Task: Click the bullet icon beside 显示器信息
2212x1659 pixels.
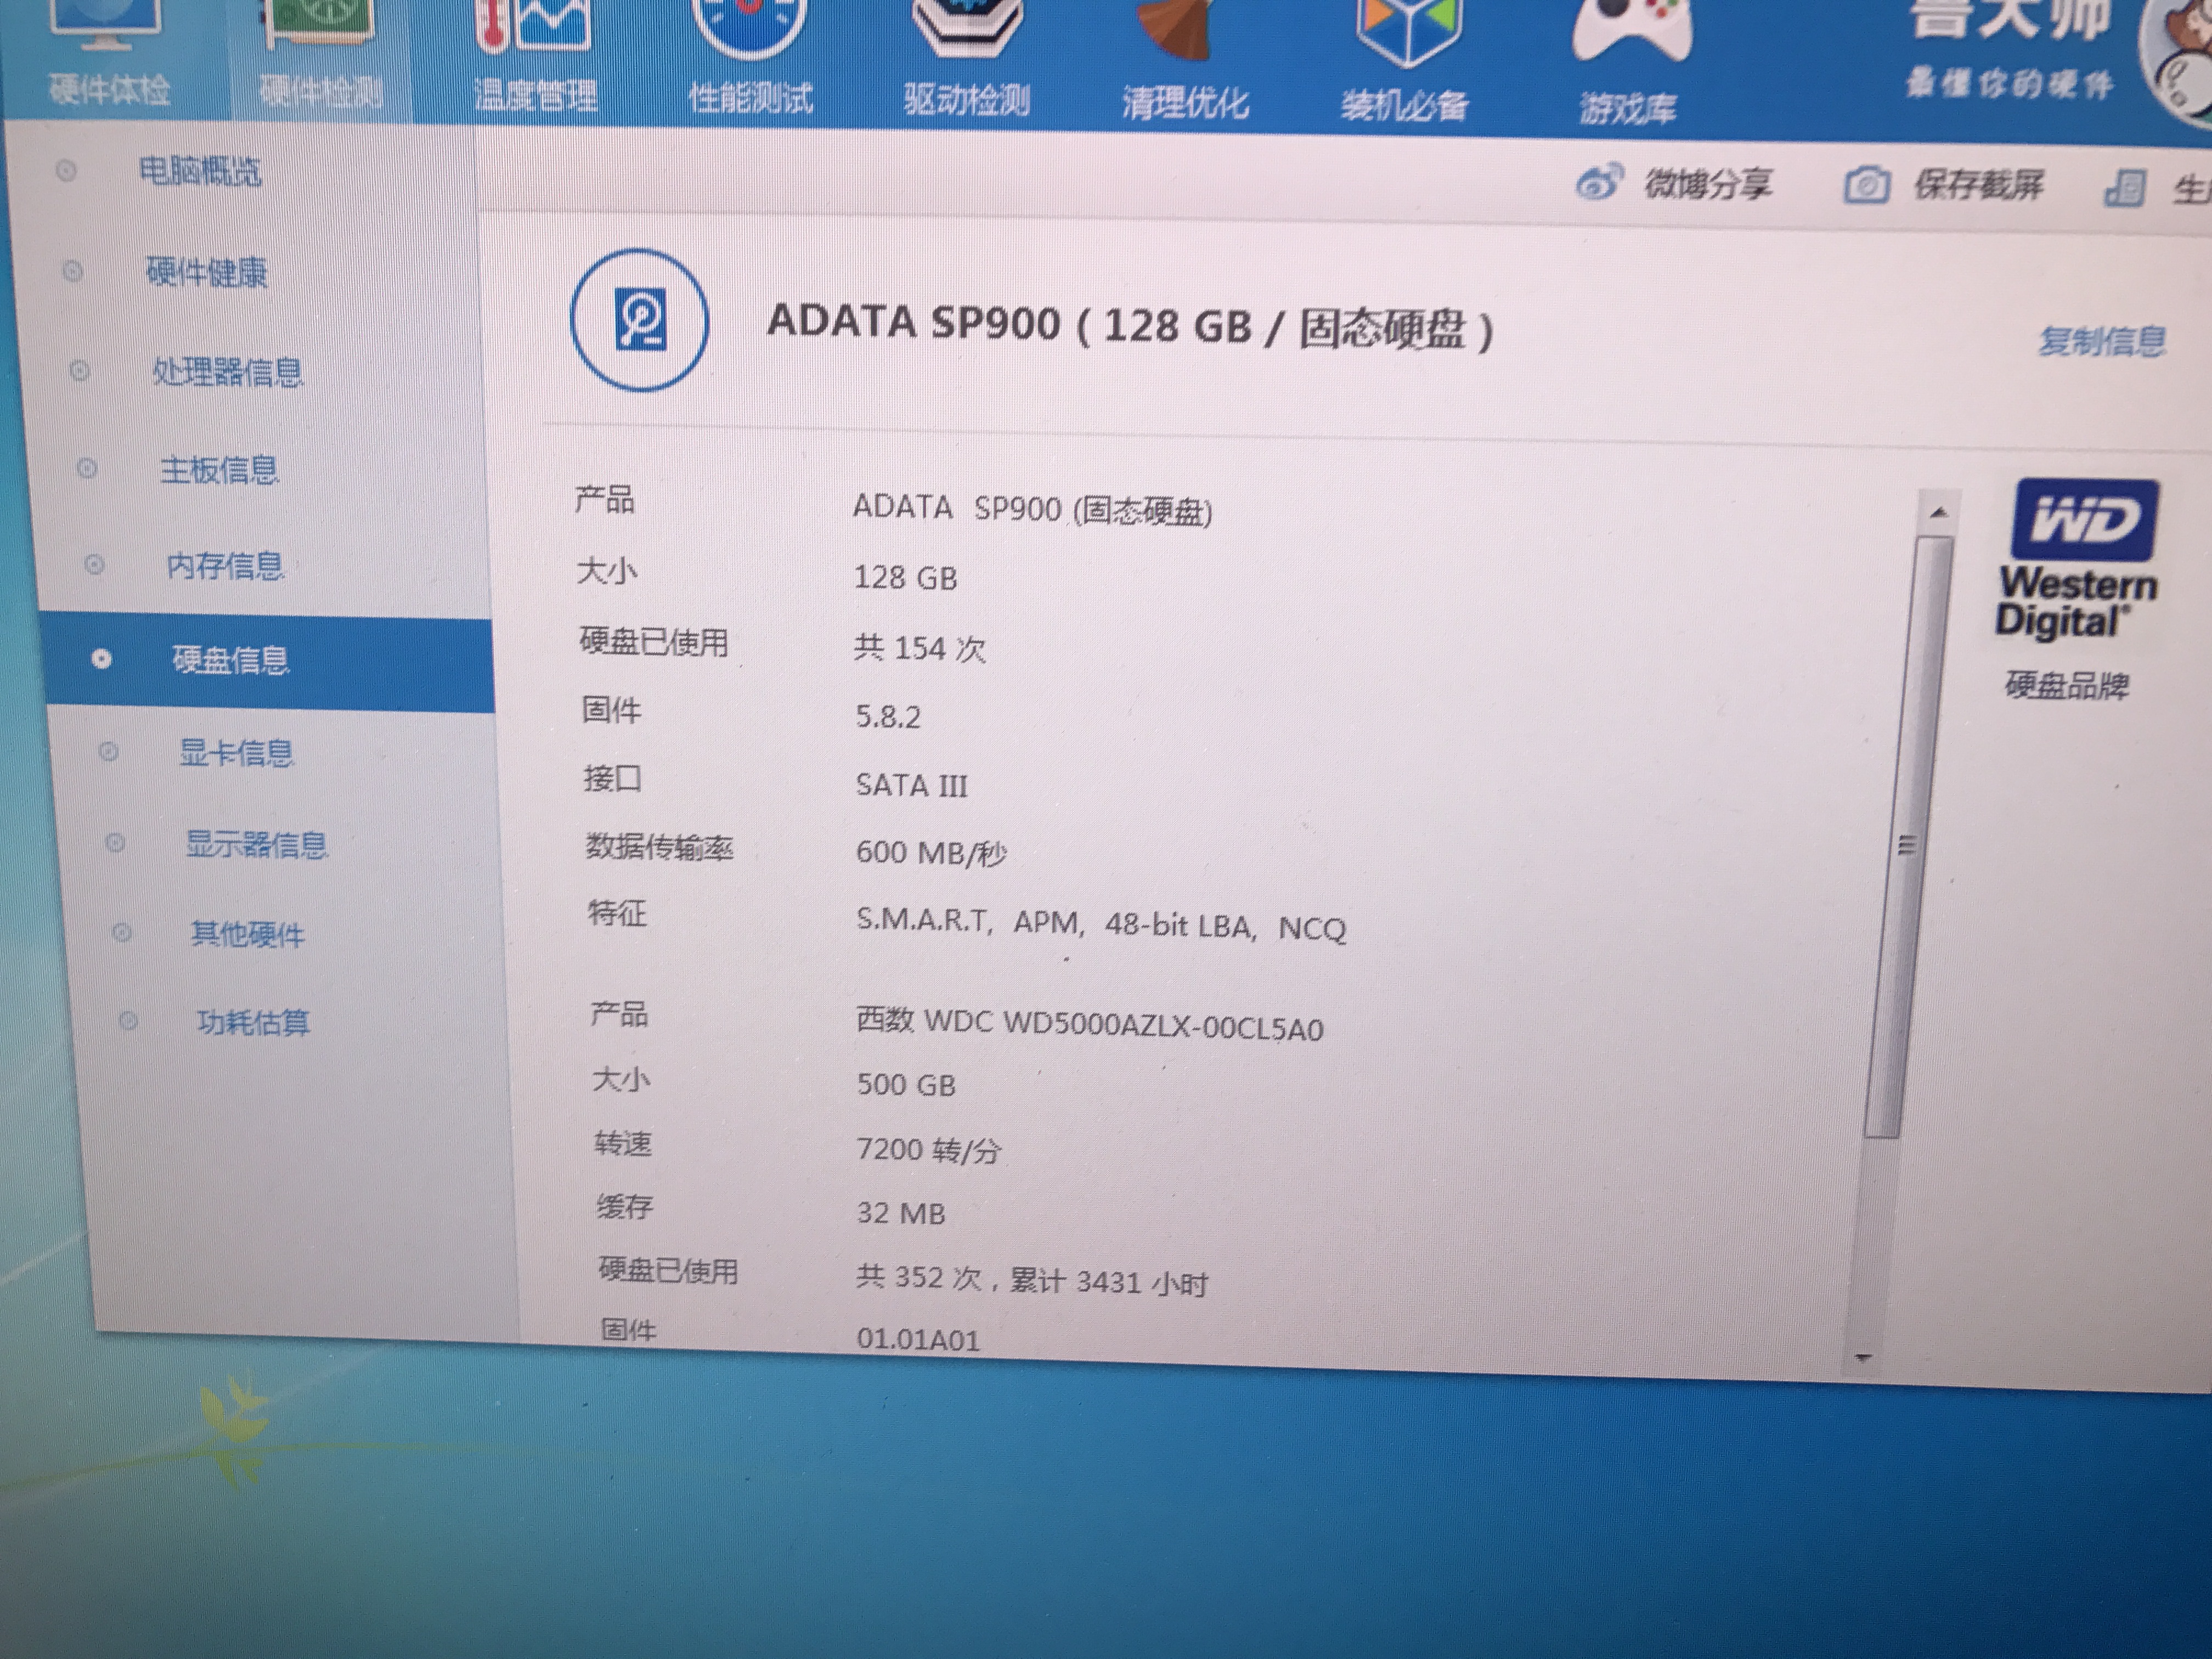Action: pos(115,843)
